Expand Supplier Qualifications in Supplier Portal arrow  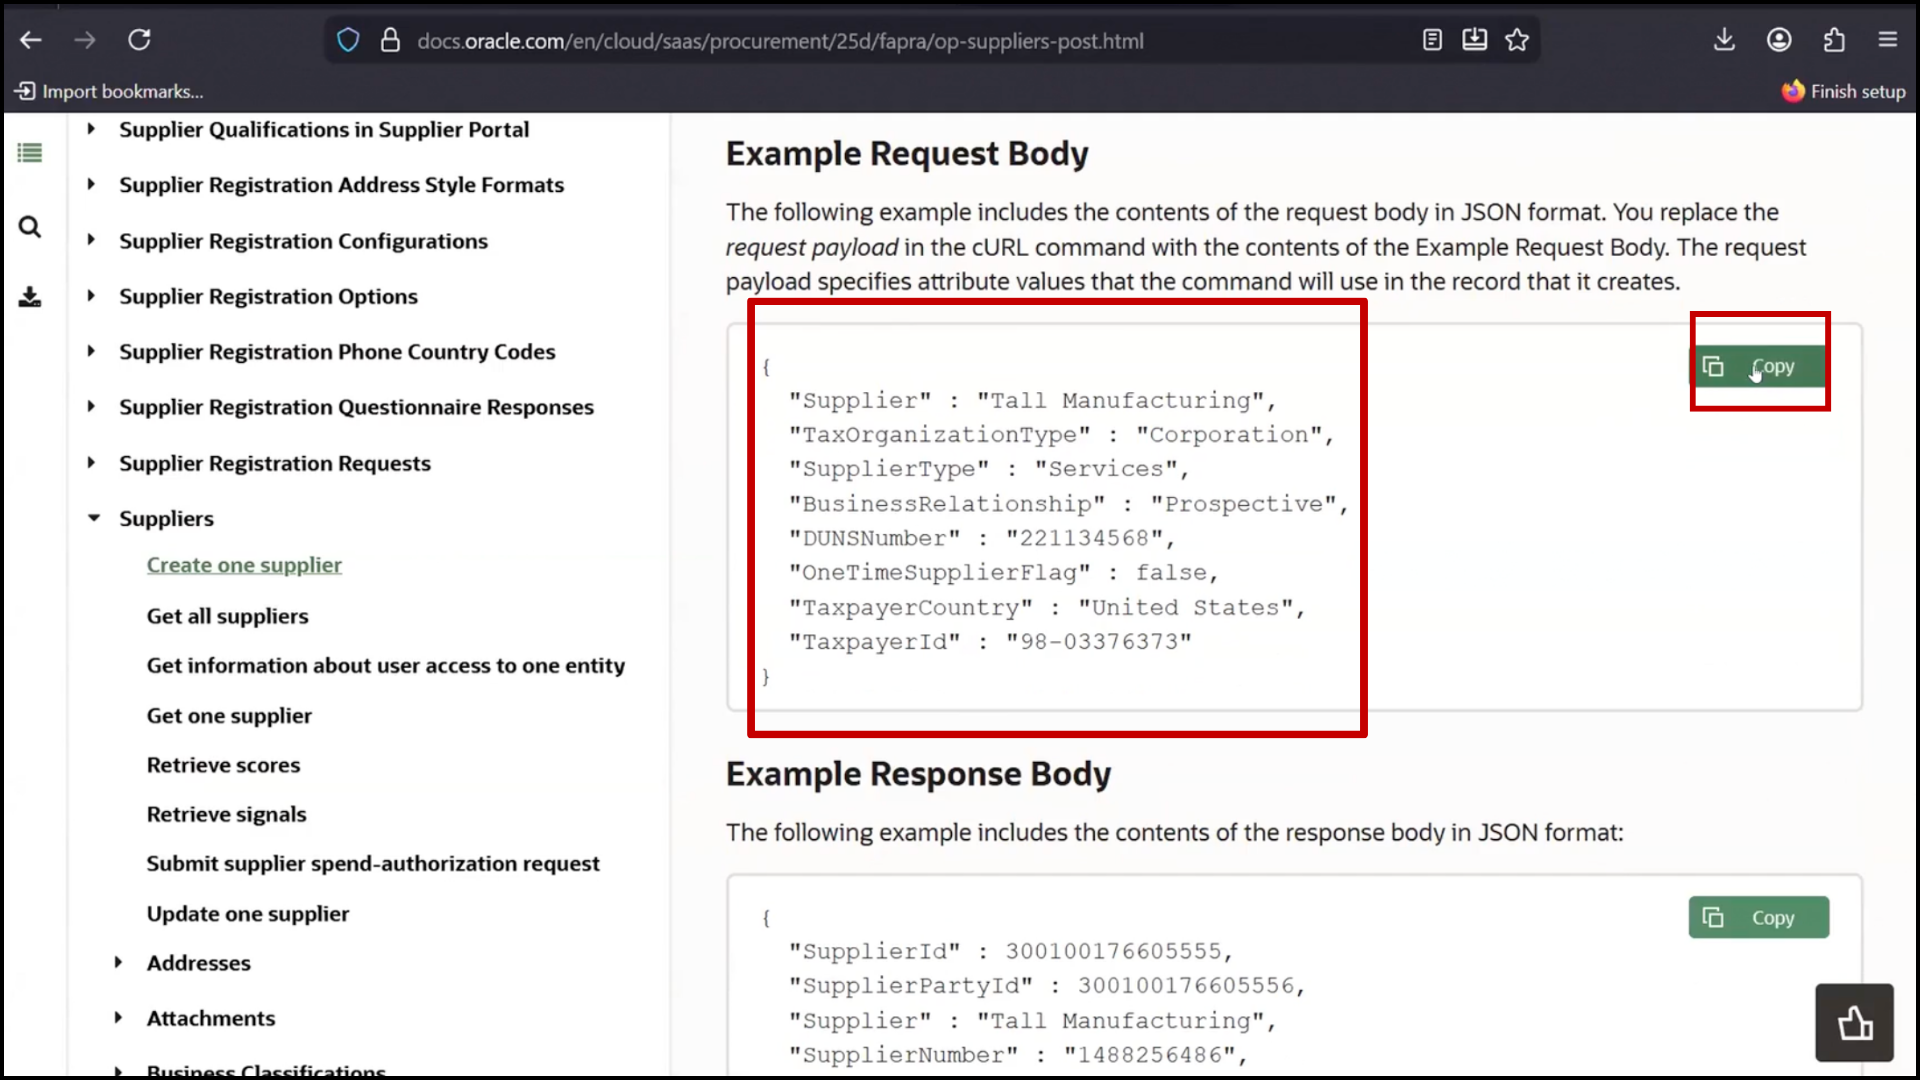pyautogui.click(x=91, y=129)
